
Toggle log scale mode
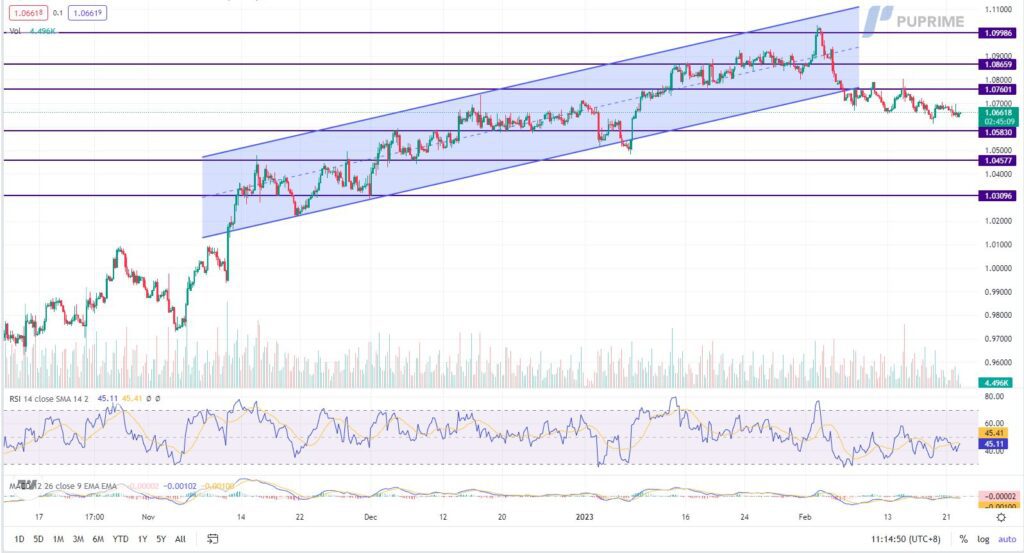pos(983,539)
